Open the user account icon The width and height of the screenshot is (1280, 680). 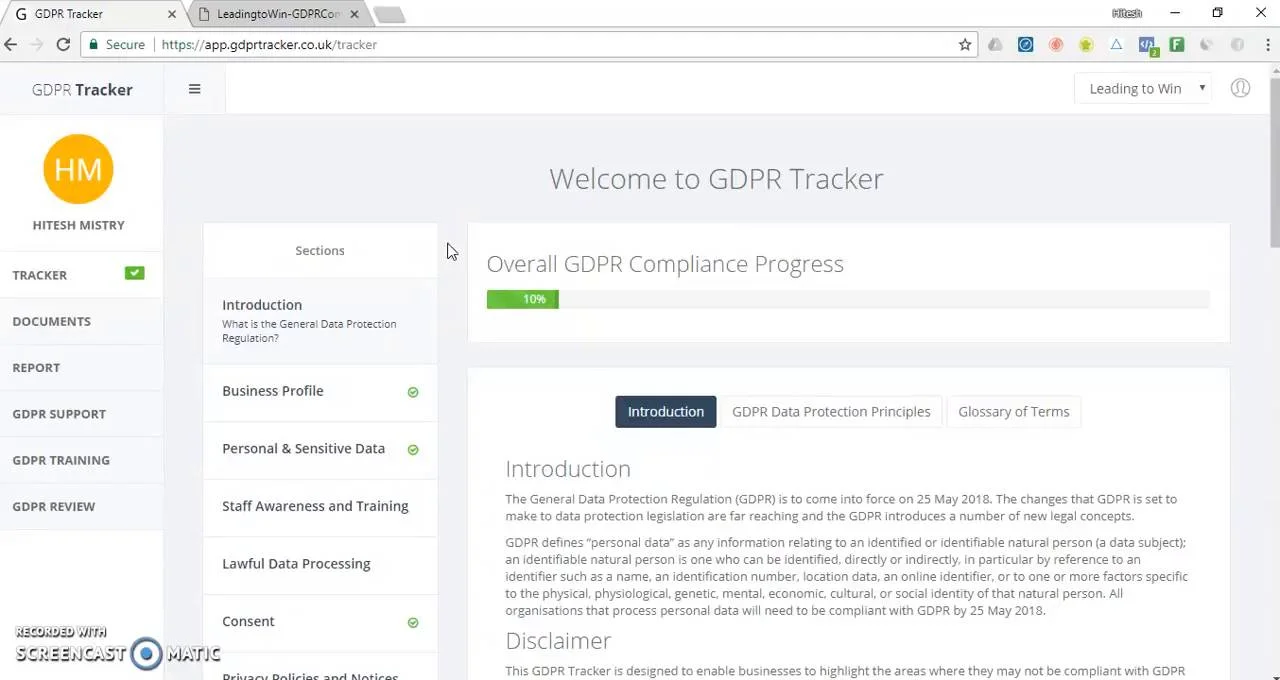coord(1240,88)
